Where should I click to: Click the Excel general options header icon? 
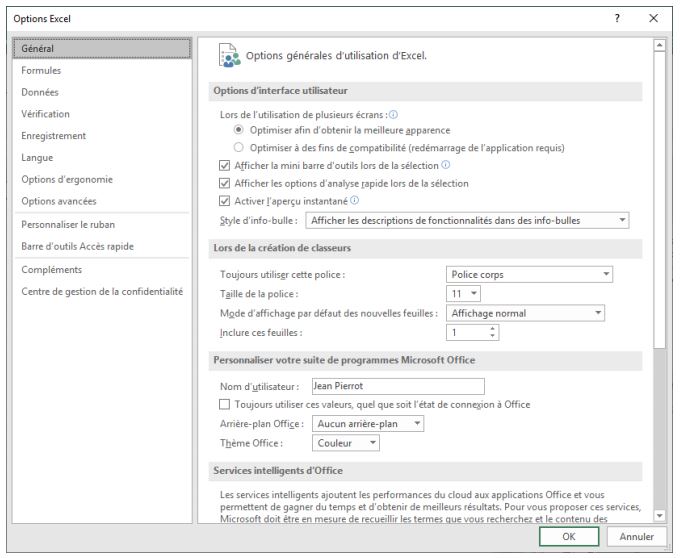pyautogui.click(x=227, y=55)
